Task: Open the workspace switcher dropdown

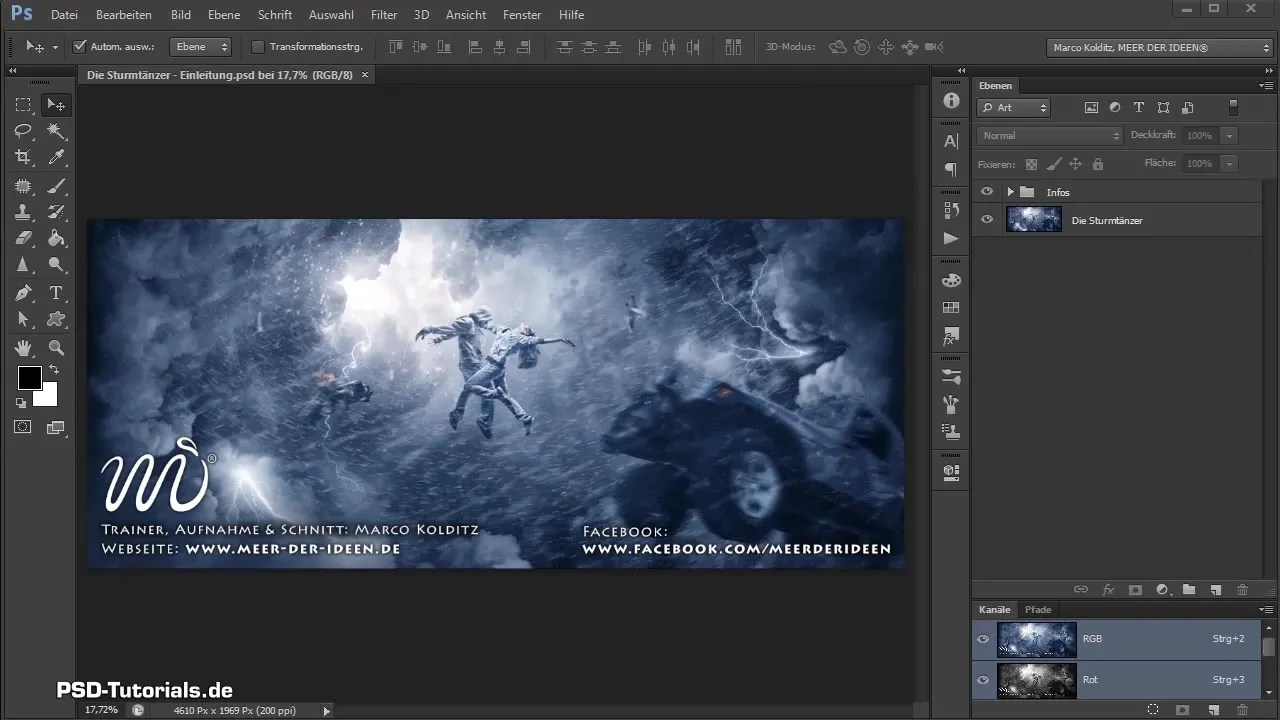Action: (1159, 47)
